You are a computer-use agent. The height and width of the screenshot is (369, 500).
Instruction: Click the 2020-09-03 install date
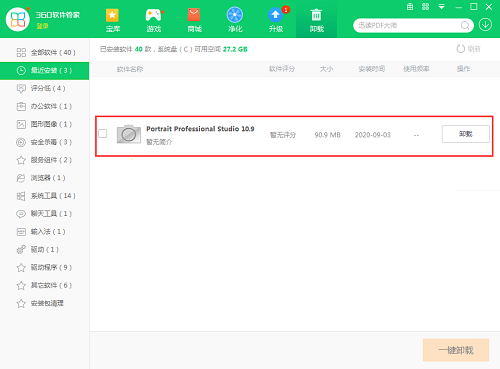pos(372,135)
